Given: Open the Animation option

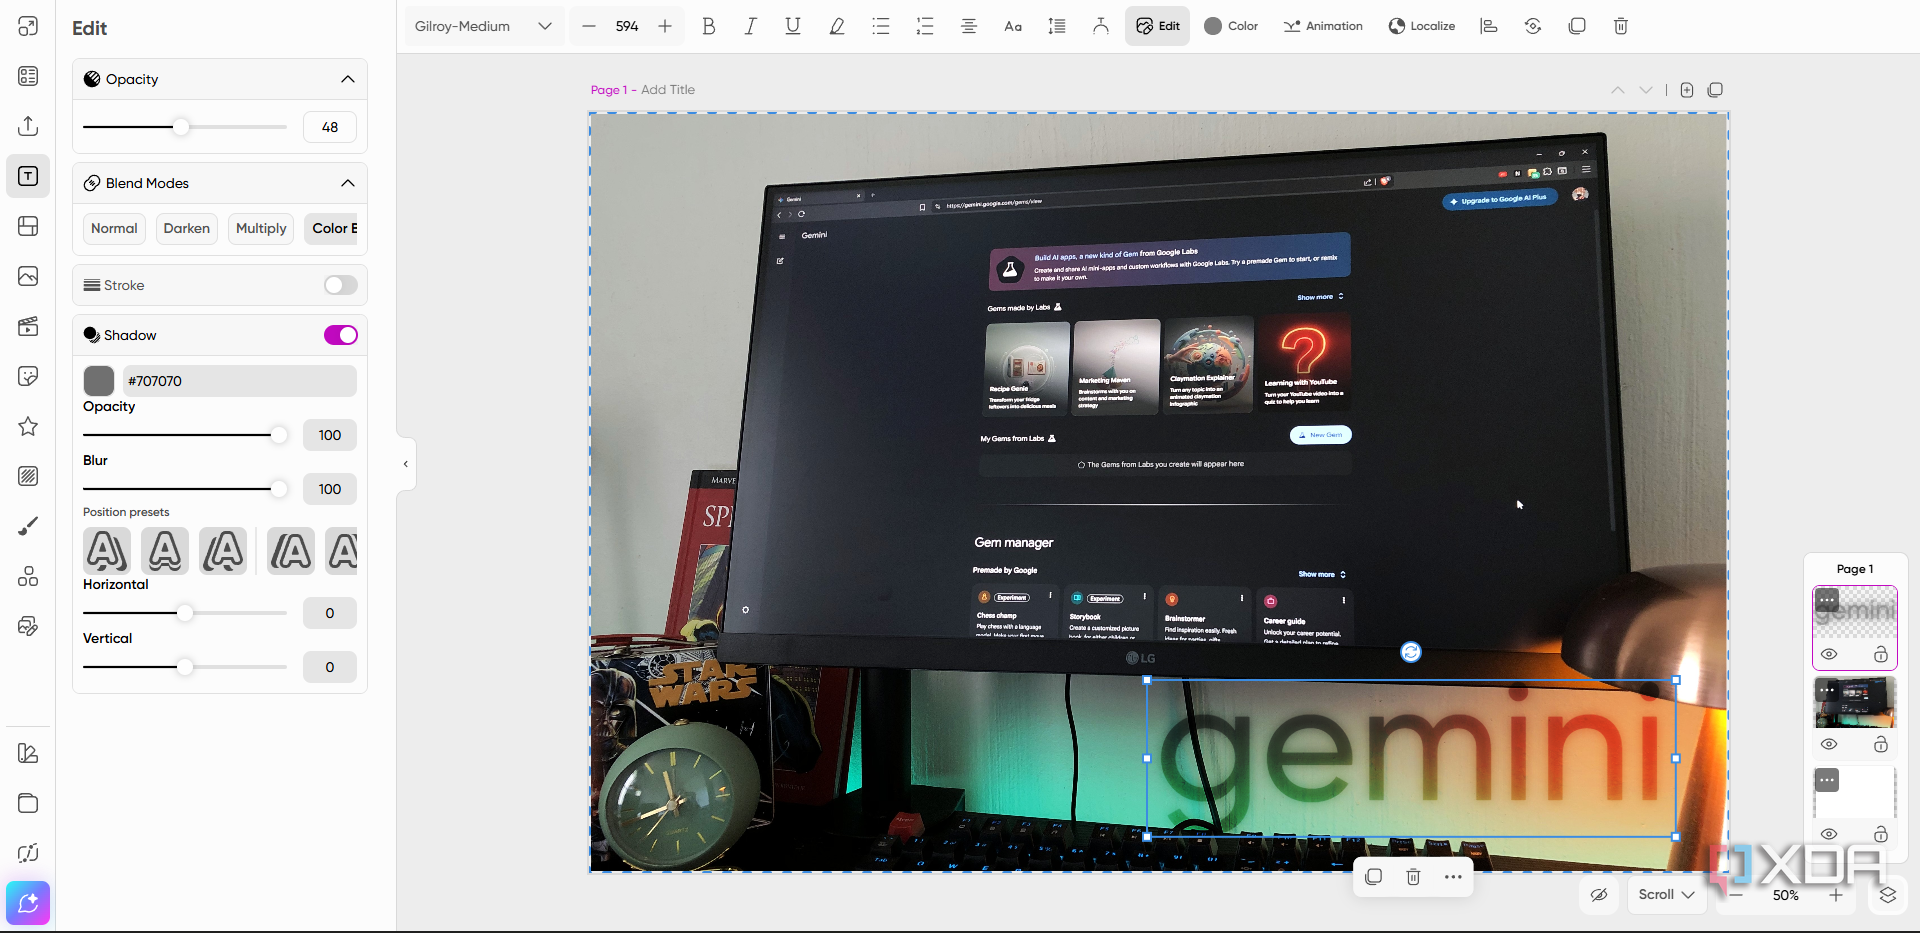Looking at the screenshot, I should point(1323,26).
